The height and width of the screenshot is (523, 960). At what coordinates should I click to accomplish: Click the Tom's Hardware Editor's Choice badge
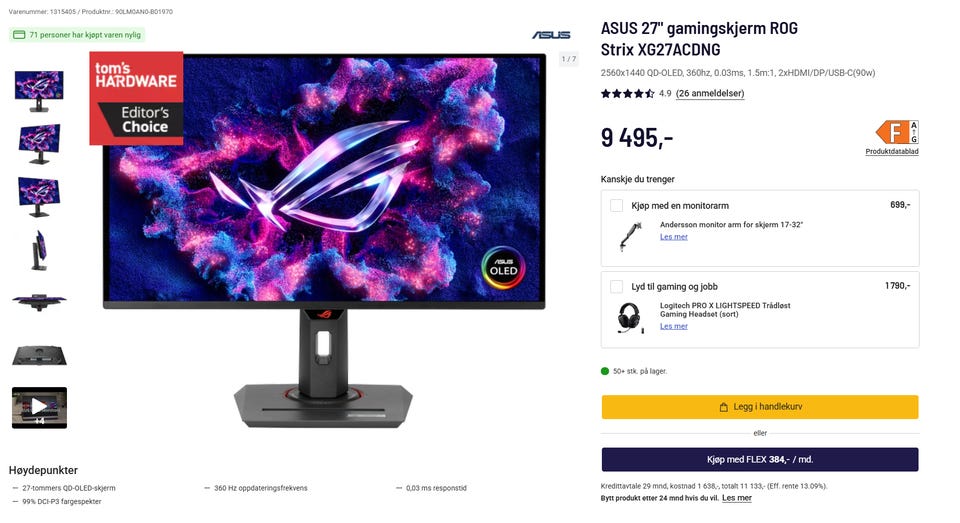point(136,98)
